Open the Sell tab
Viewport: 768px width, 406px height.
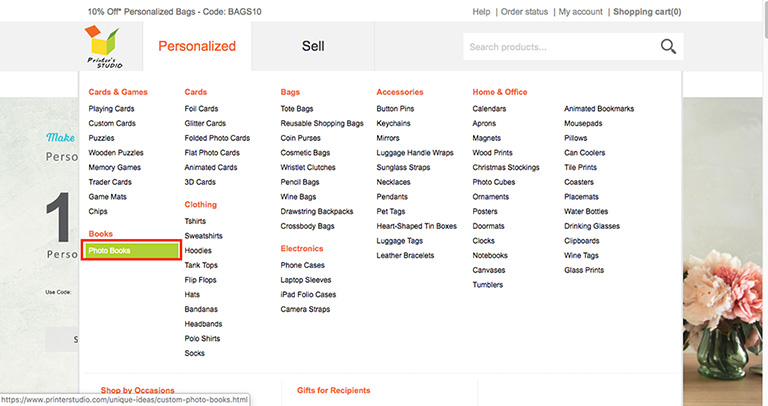[x=313, y=46]
